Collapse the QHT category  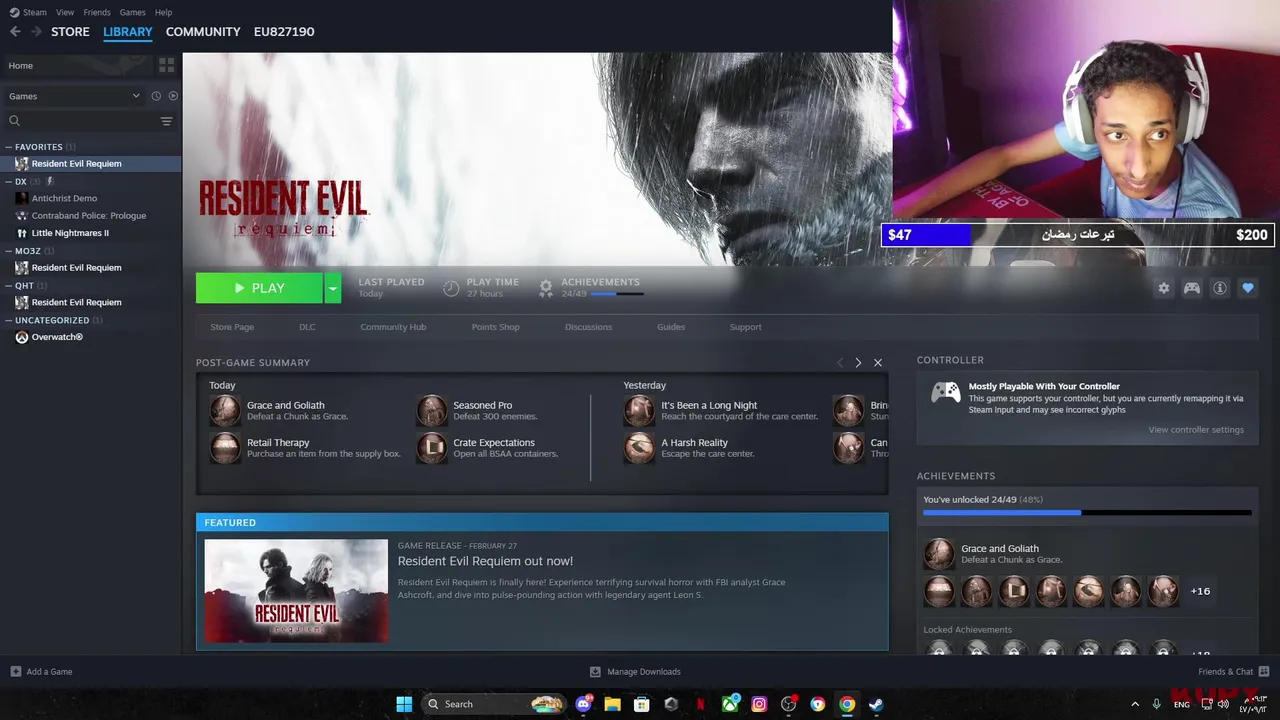click(x=9, y=285)
